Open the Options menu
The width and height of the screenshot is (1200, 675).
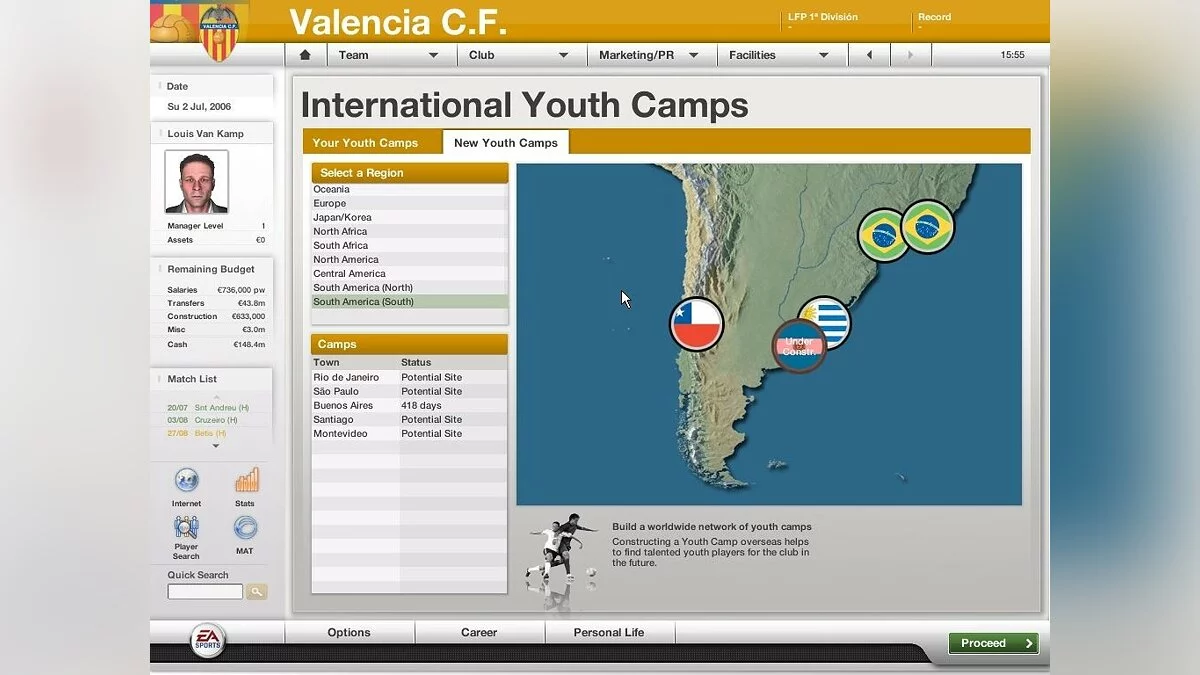(x=349, y=632)
